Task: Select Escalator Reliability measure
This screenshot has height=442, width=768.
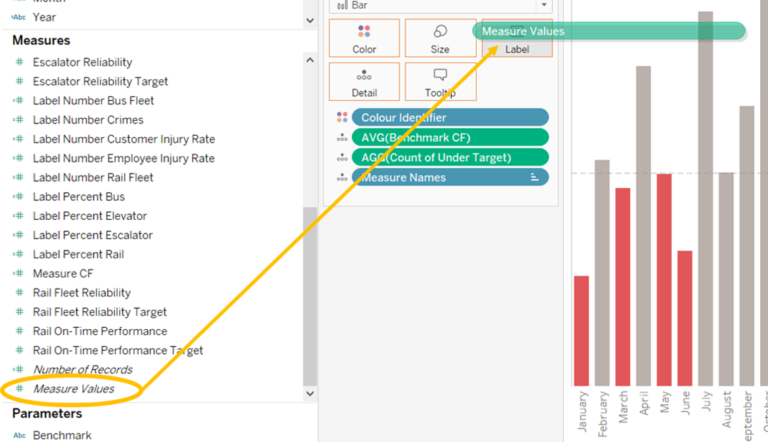Action: [82, 62]
